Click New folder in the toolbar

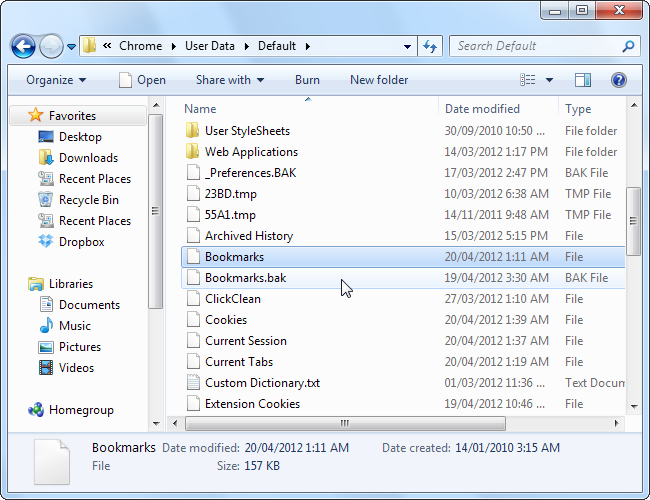[379, 80]
